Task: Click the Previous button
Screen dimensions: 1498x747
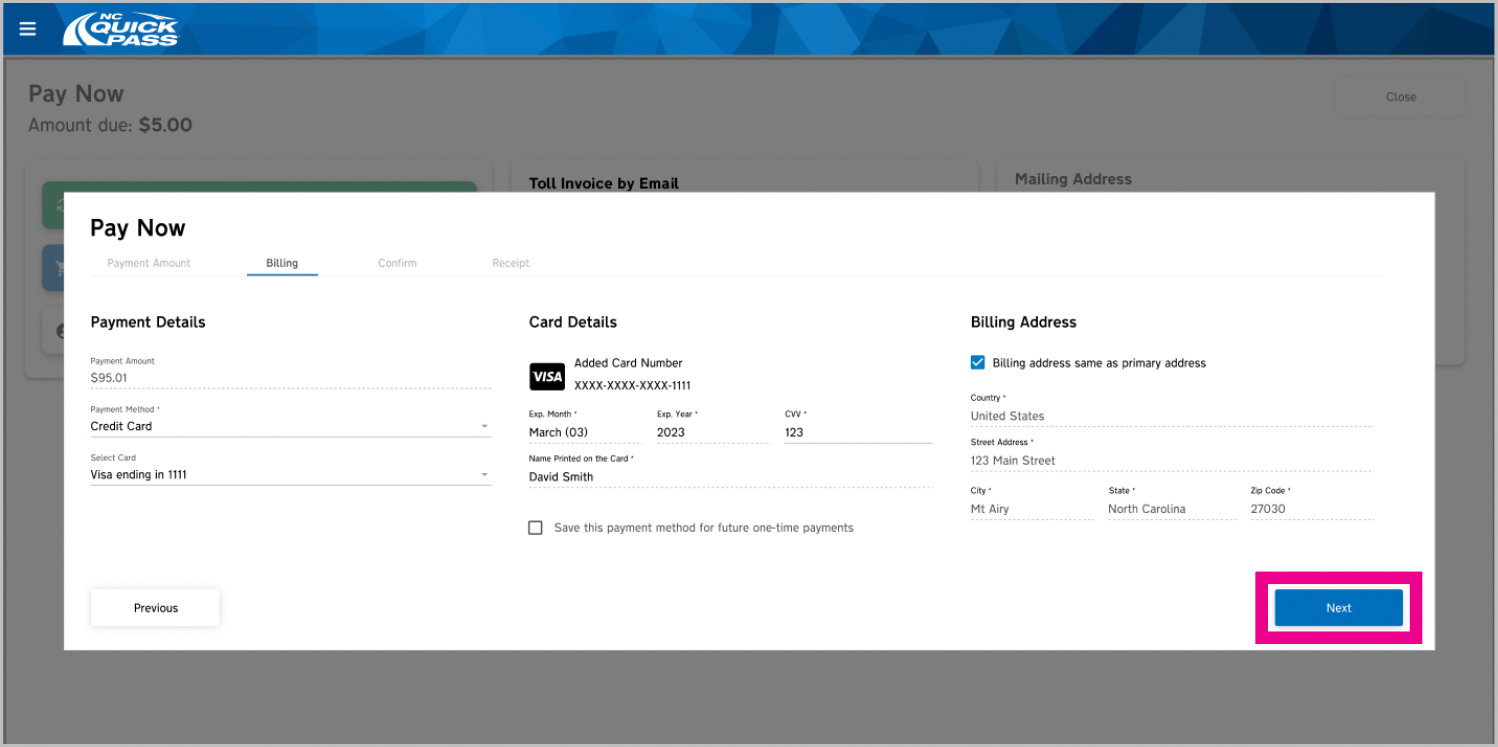Action: [155, 608]
